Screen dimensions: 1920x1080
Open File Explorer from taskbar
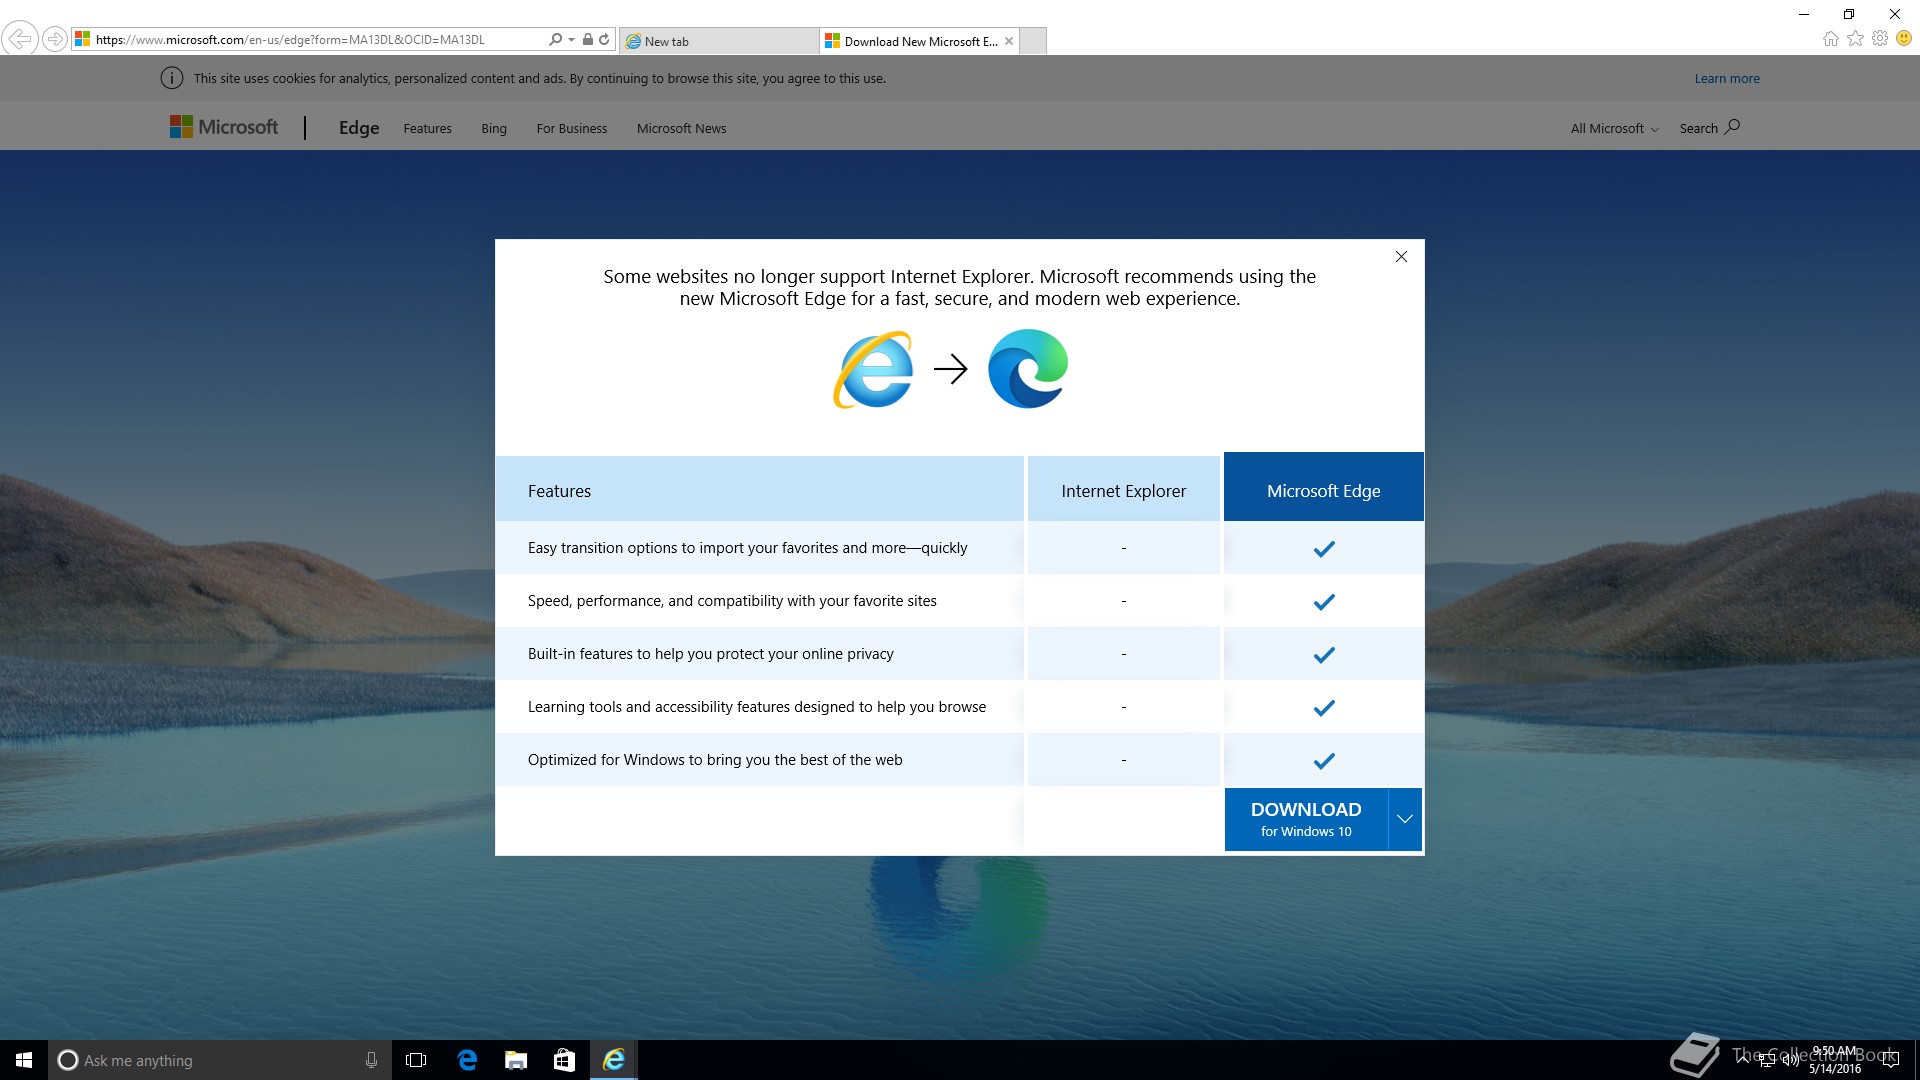pyautogui.click(x=516, y=1060)
